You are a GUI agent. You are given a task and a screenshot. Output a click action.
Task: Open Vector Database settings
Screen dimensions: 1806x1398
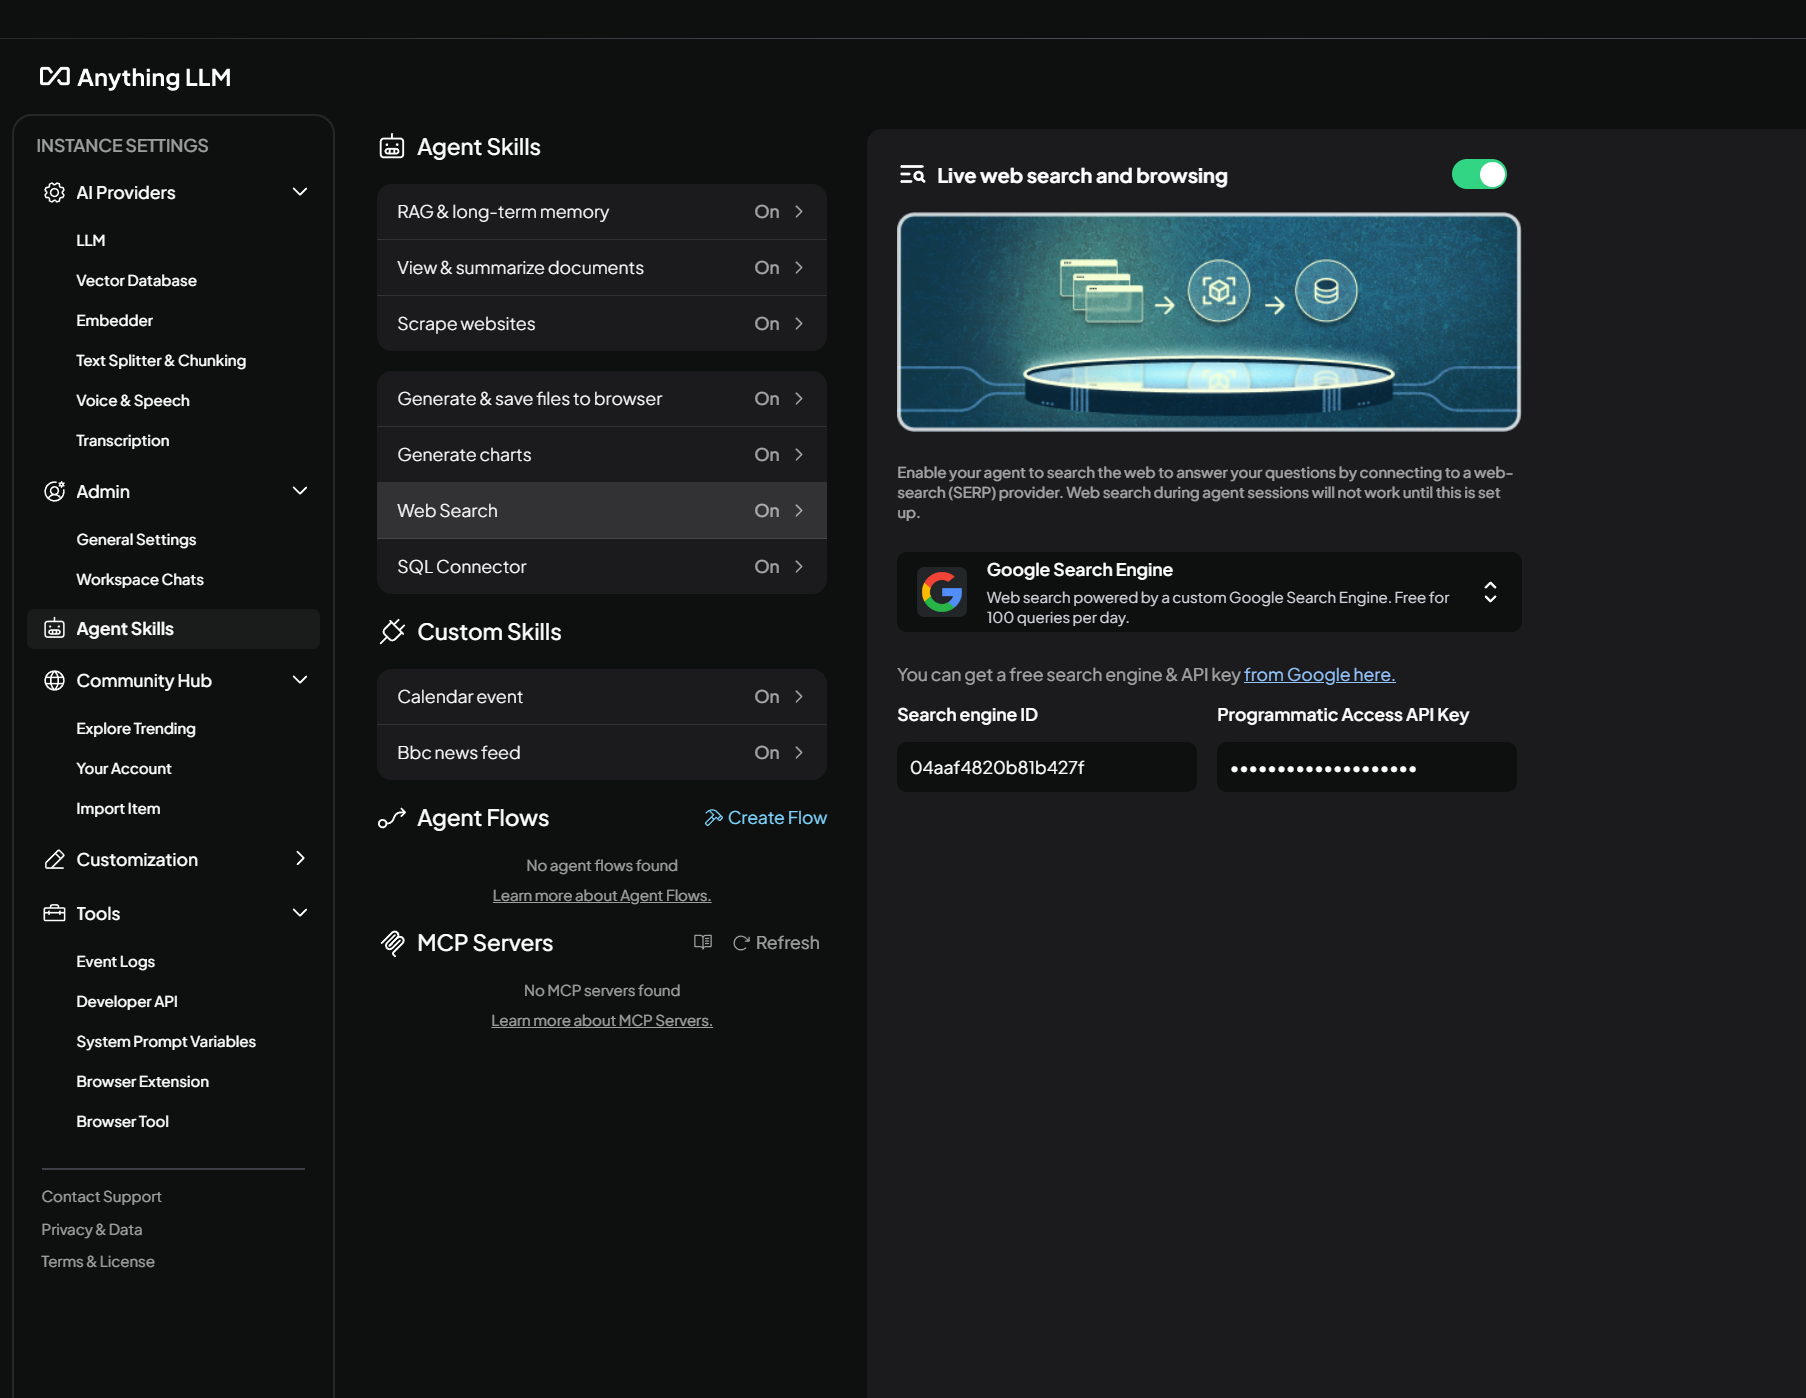point(136,281)
